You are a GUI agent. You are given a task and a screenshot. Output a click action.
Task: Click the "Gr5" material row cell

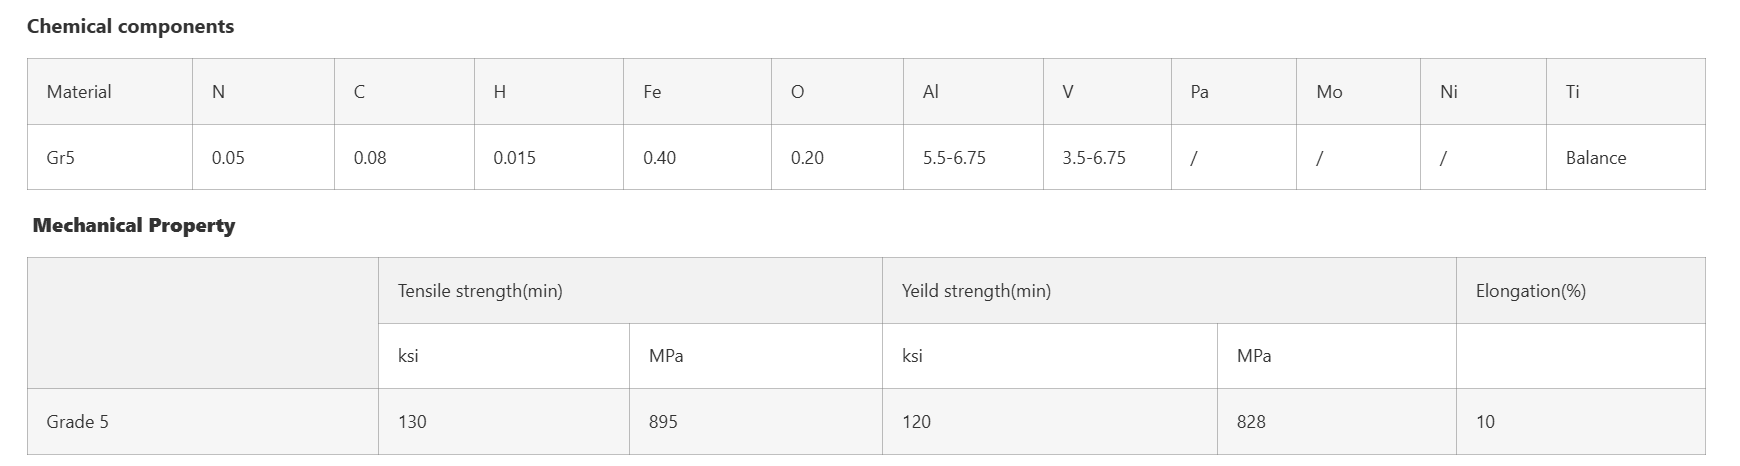pyautogui.click(x=61, y=158)
